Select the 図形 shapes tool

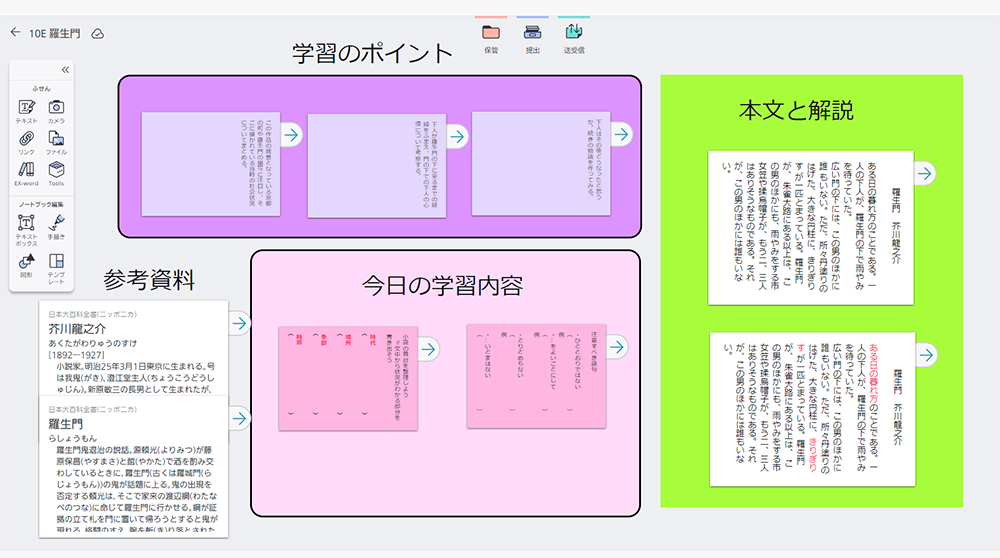26,266
